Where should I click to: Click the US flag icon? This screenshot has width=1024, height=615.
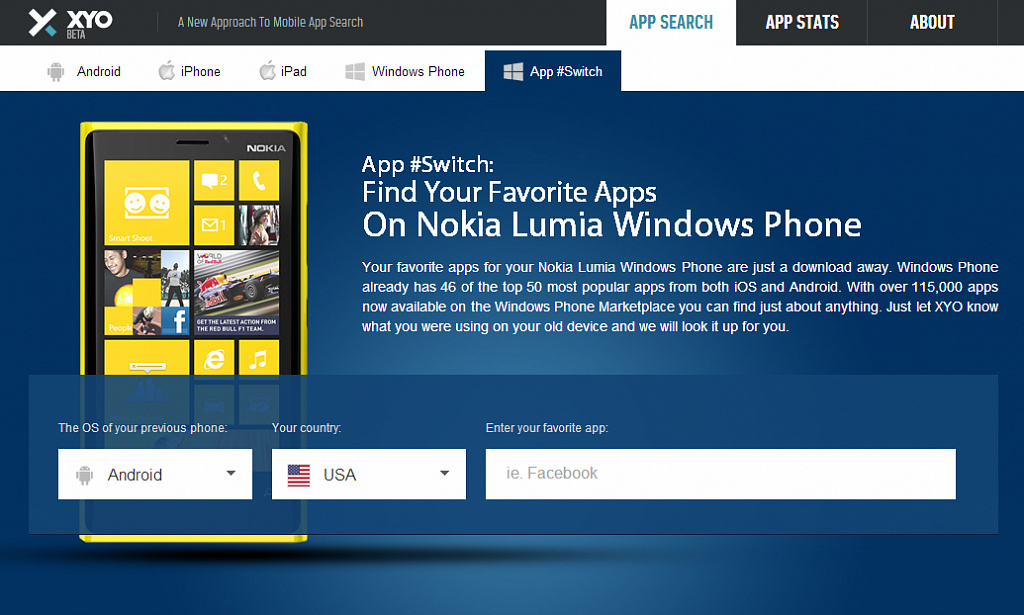point(298,475)
